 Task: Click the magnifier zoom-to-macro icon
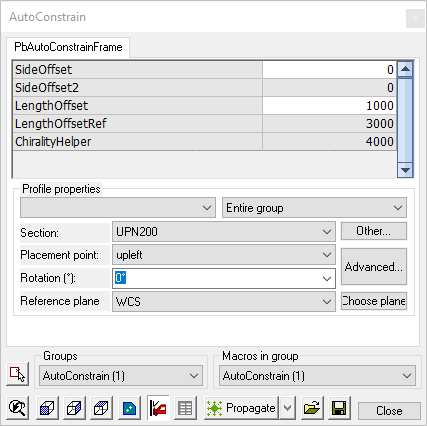17,408
